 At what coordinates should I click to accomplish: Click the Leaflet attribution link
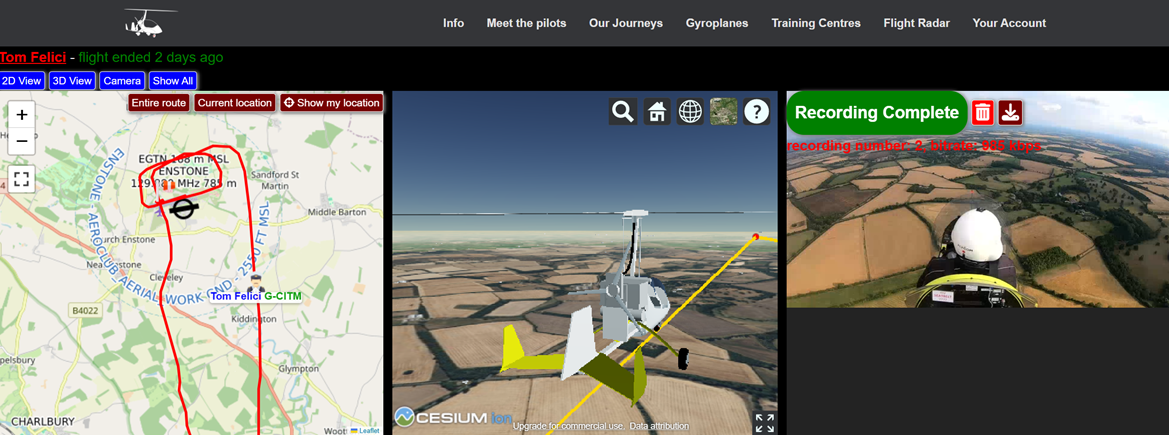pos(365,431)
